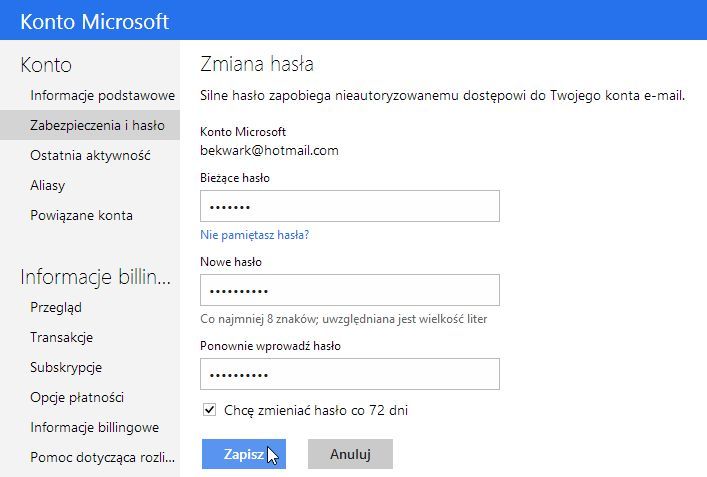
Task: Open Informacje podstawowe in sidebar
Action: pyautogui.click(x=102, y=95)
